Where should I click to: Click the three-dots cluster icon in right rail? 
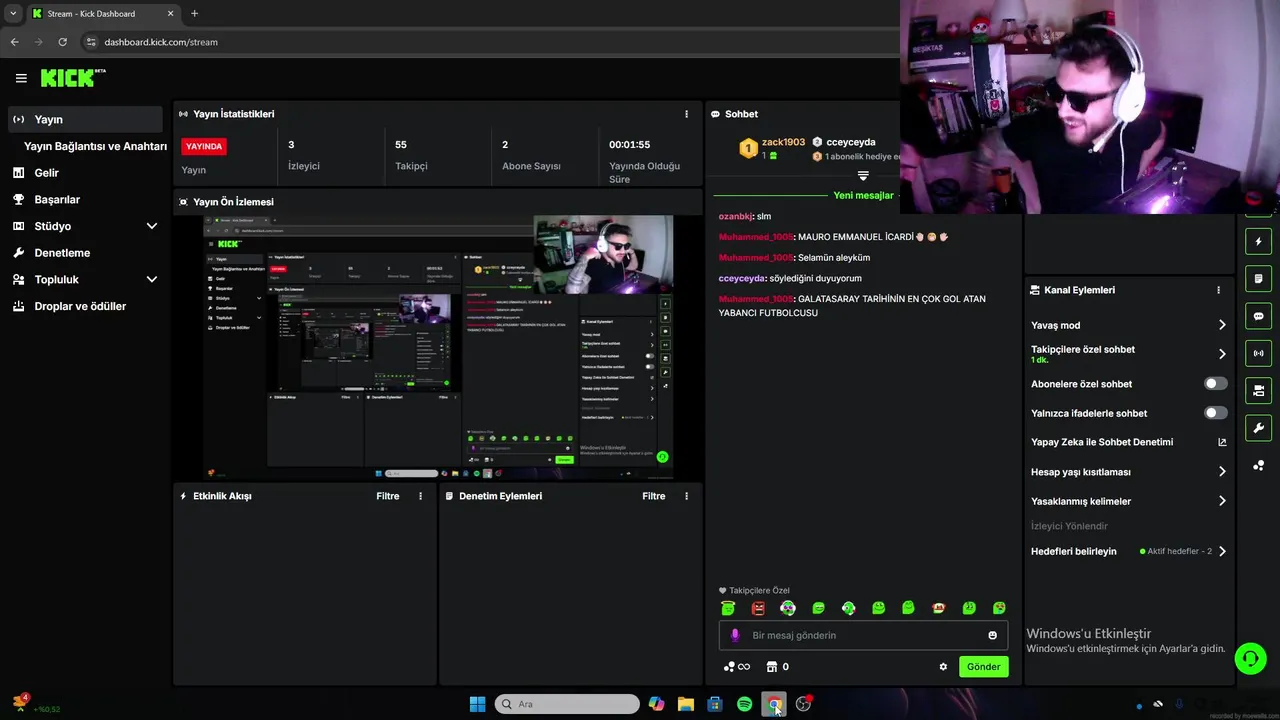(1258, 466)
